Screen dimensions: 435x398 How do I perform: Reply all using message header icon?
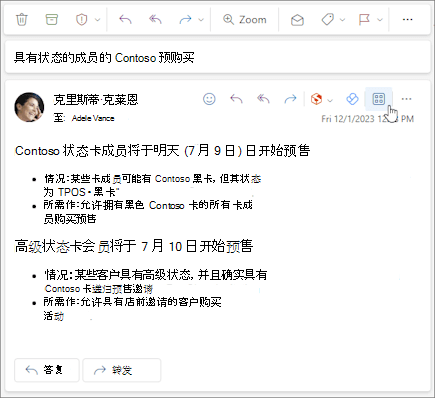(263, 99)
